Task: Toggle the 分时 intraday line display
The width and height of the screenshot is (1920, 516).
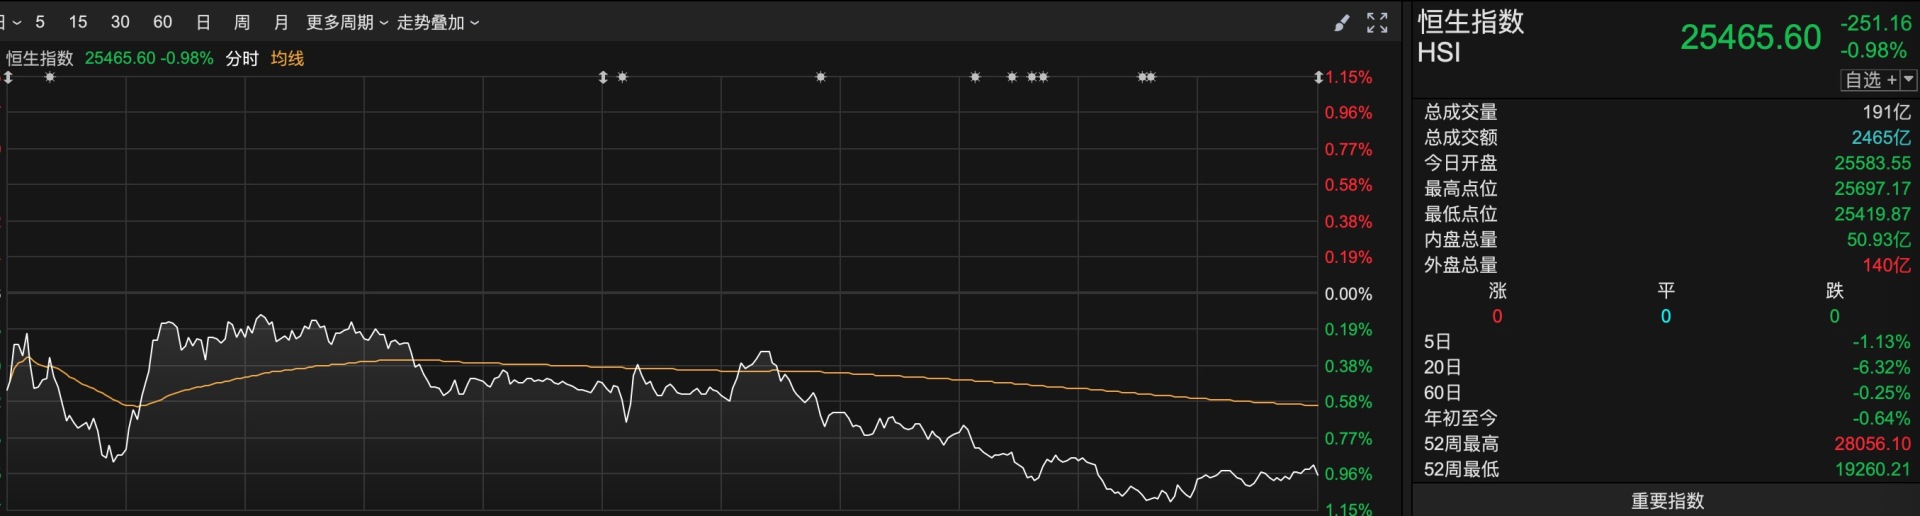Action: 242,58
